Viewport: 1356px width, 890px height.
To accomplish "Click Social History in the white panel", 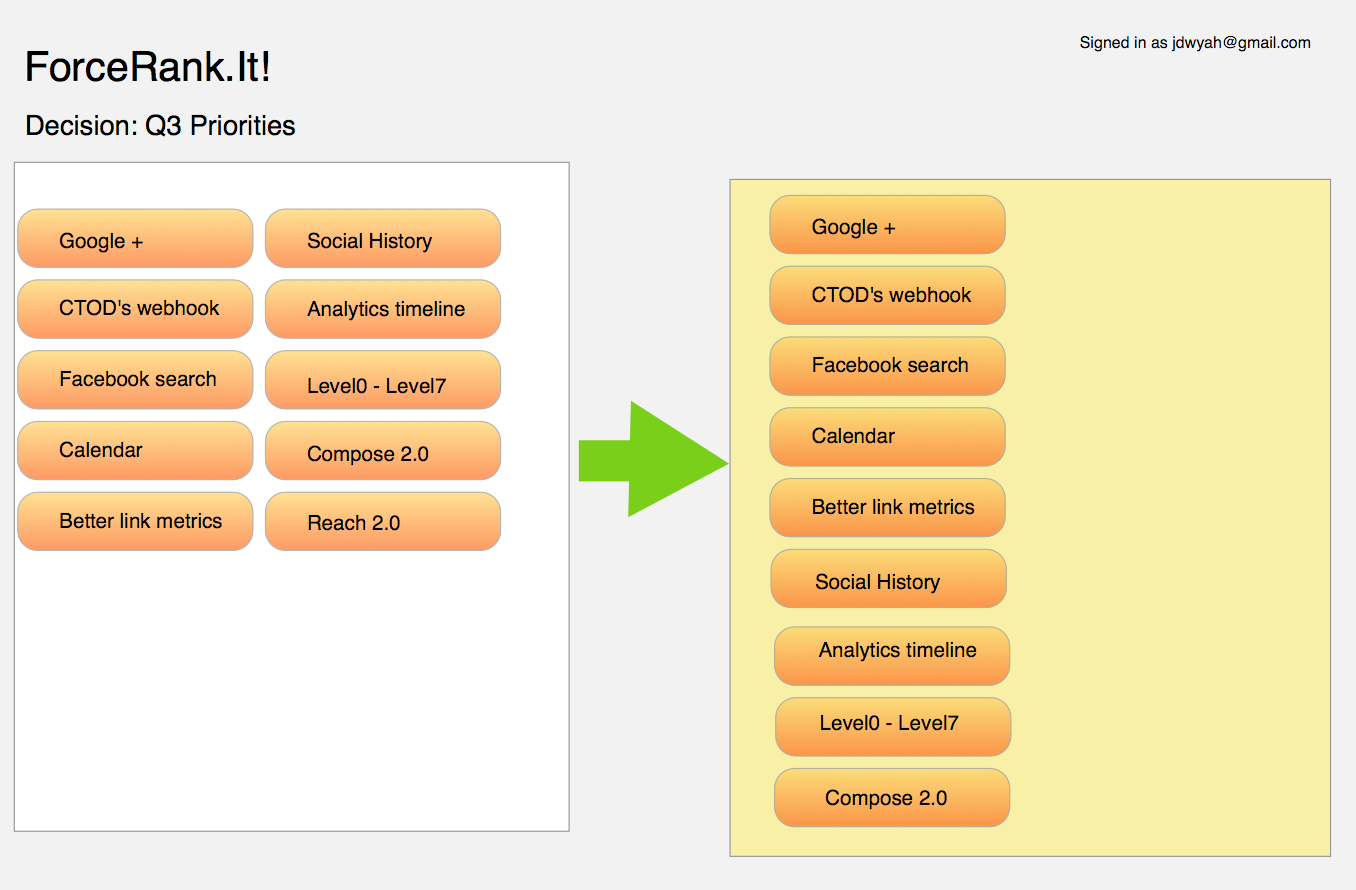I will [x=382, y=239].
